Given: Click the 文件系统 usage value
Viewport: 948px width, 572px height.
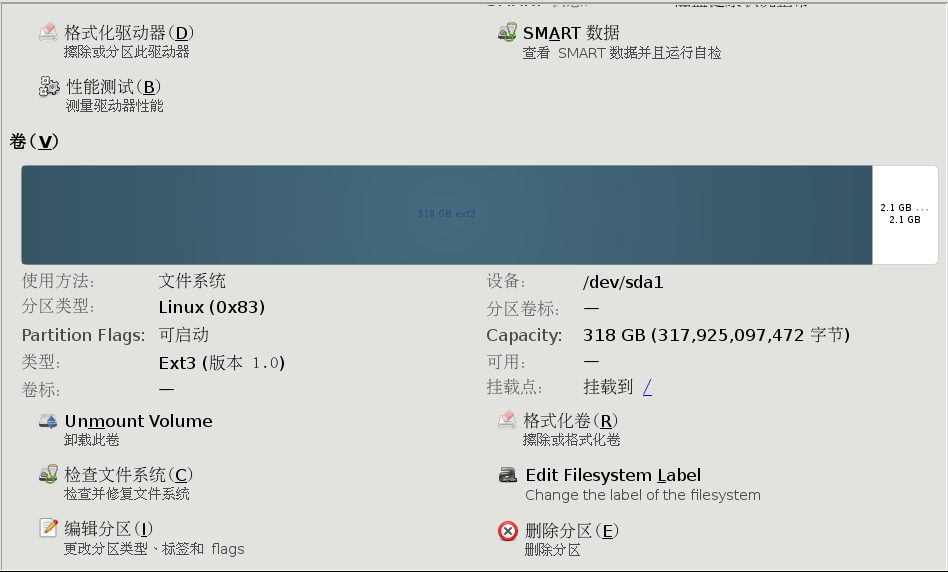Looking at the screenshot, I should (x=192, y=281).
